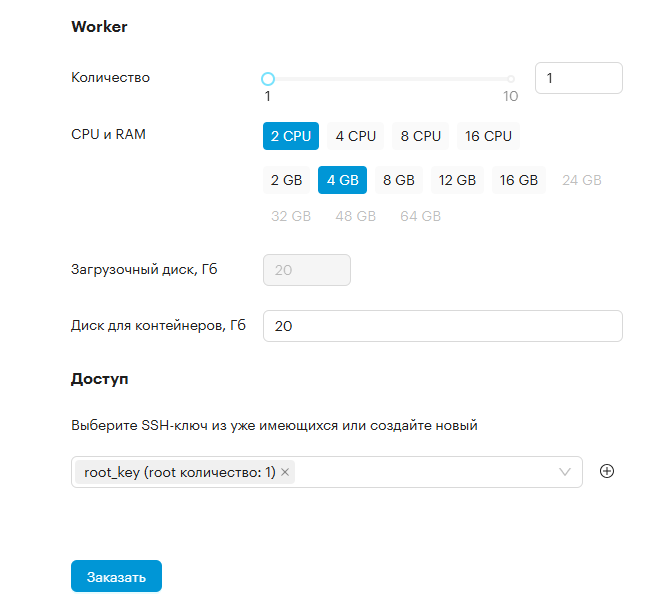This screenshot has height=606, width=646.
Task: Focus the container disk size field
Action: [x=443, y=326]
